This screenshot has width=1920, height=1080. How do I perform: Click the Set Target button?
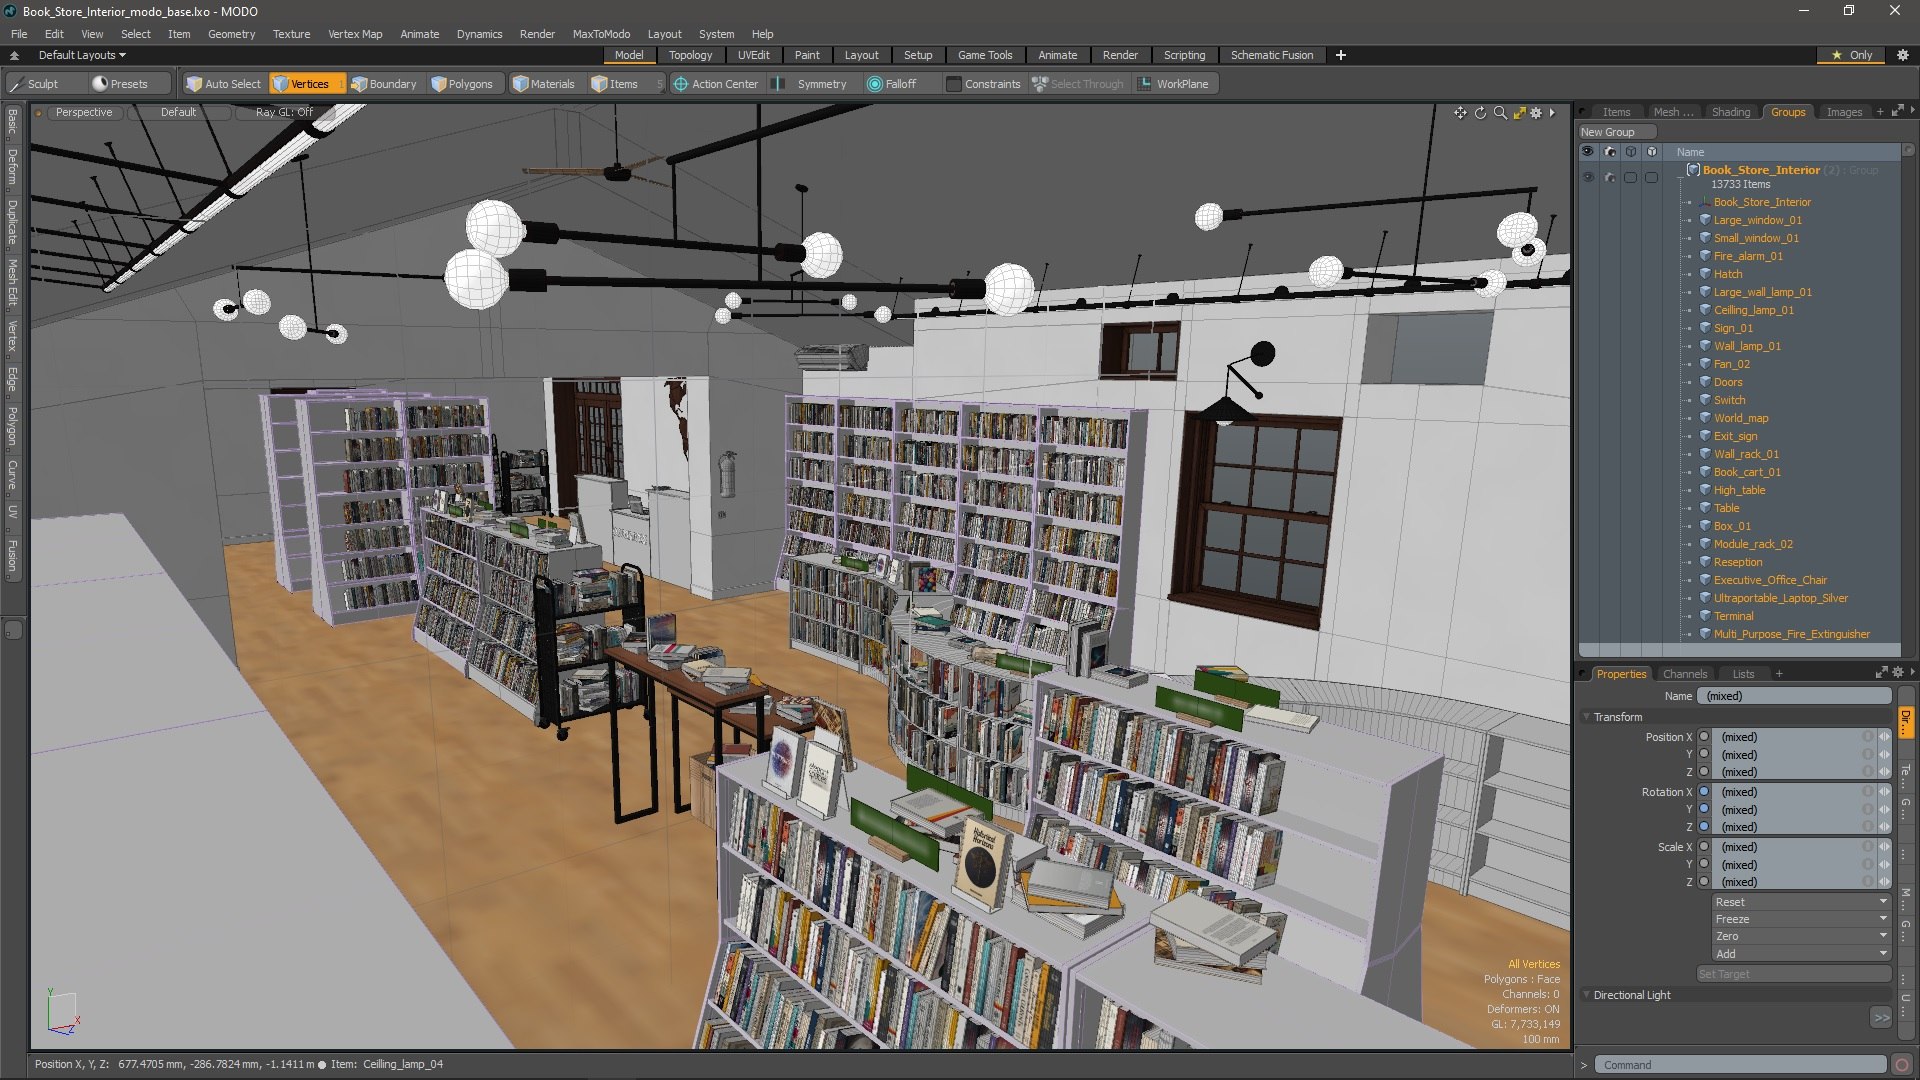tap(1794, 974)
